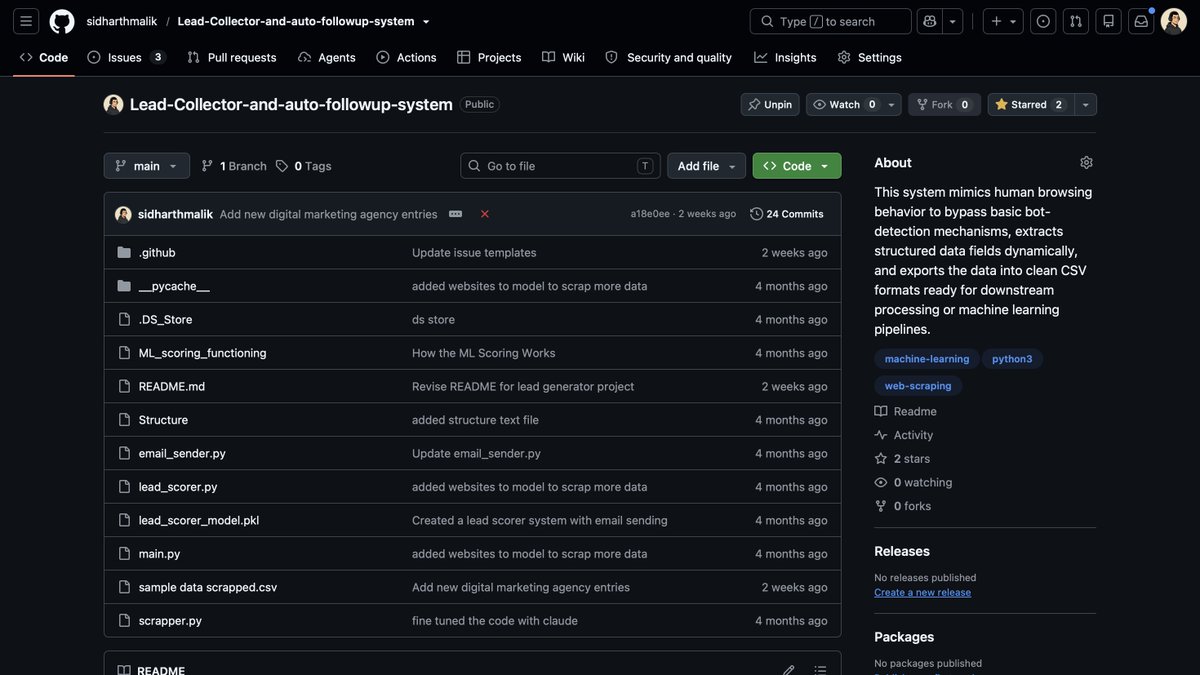The width and height of the screenshot is (1200, 675).
Task: Click the Go to file search field
Action: click(560, 166)
